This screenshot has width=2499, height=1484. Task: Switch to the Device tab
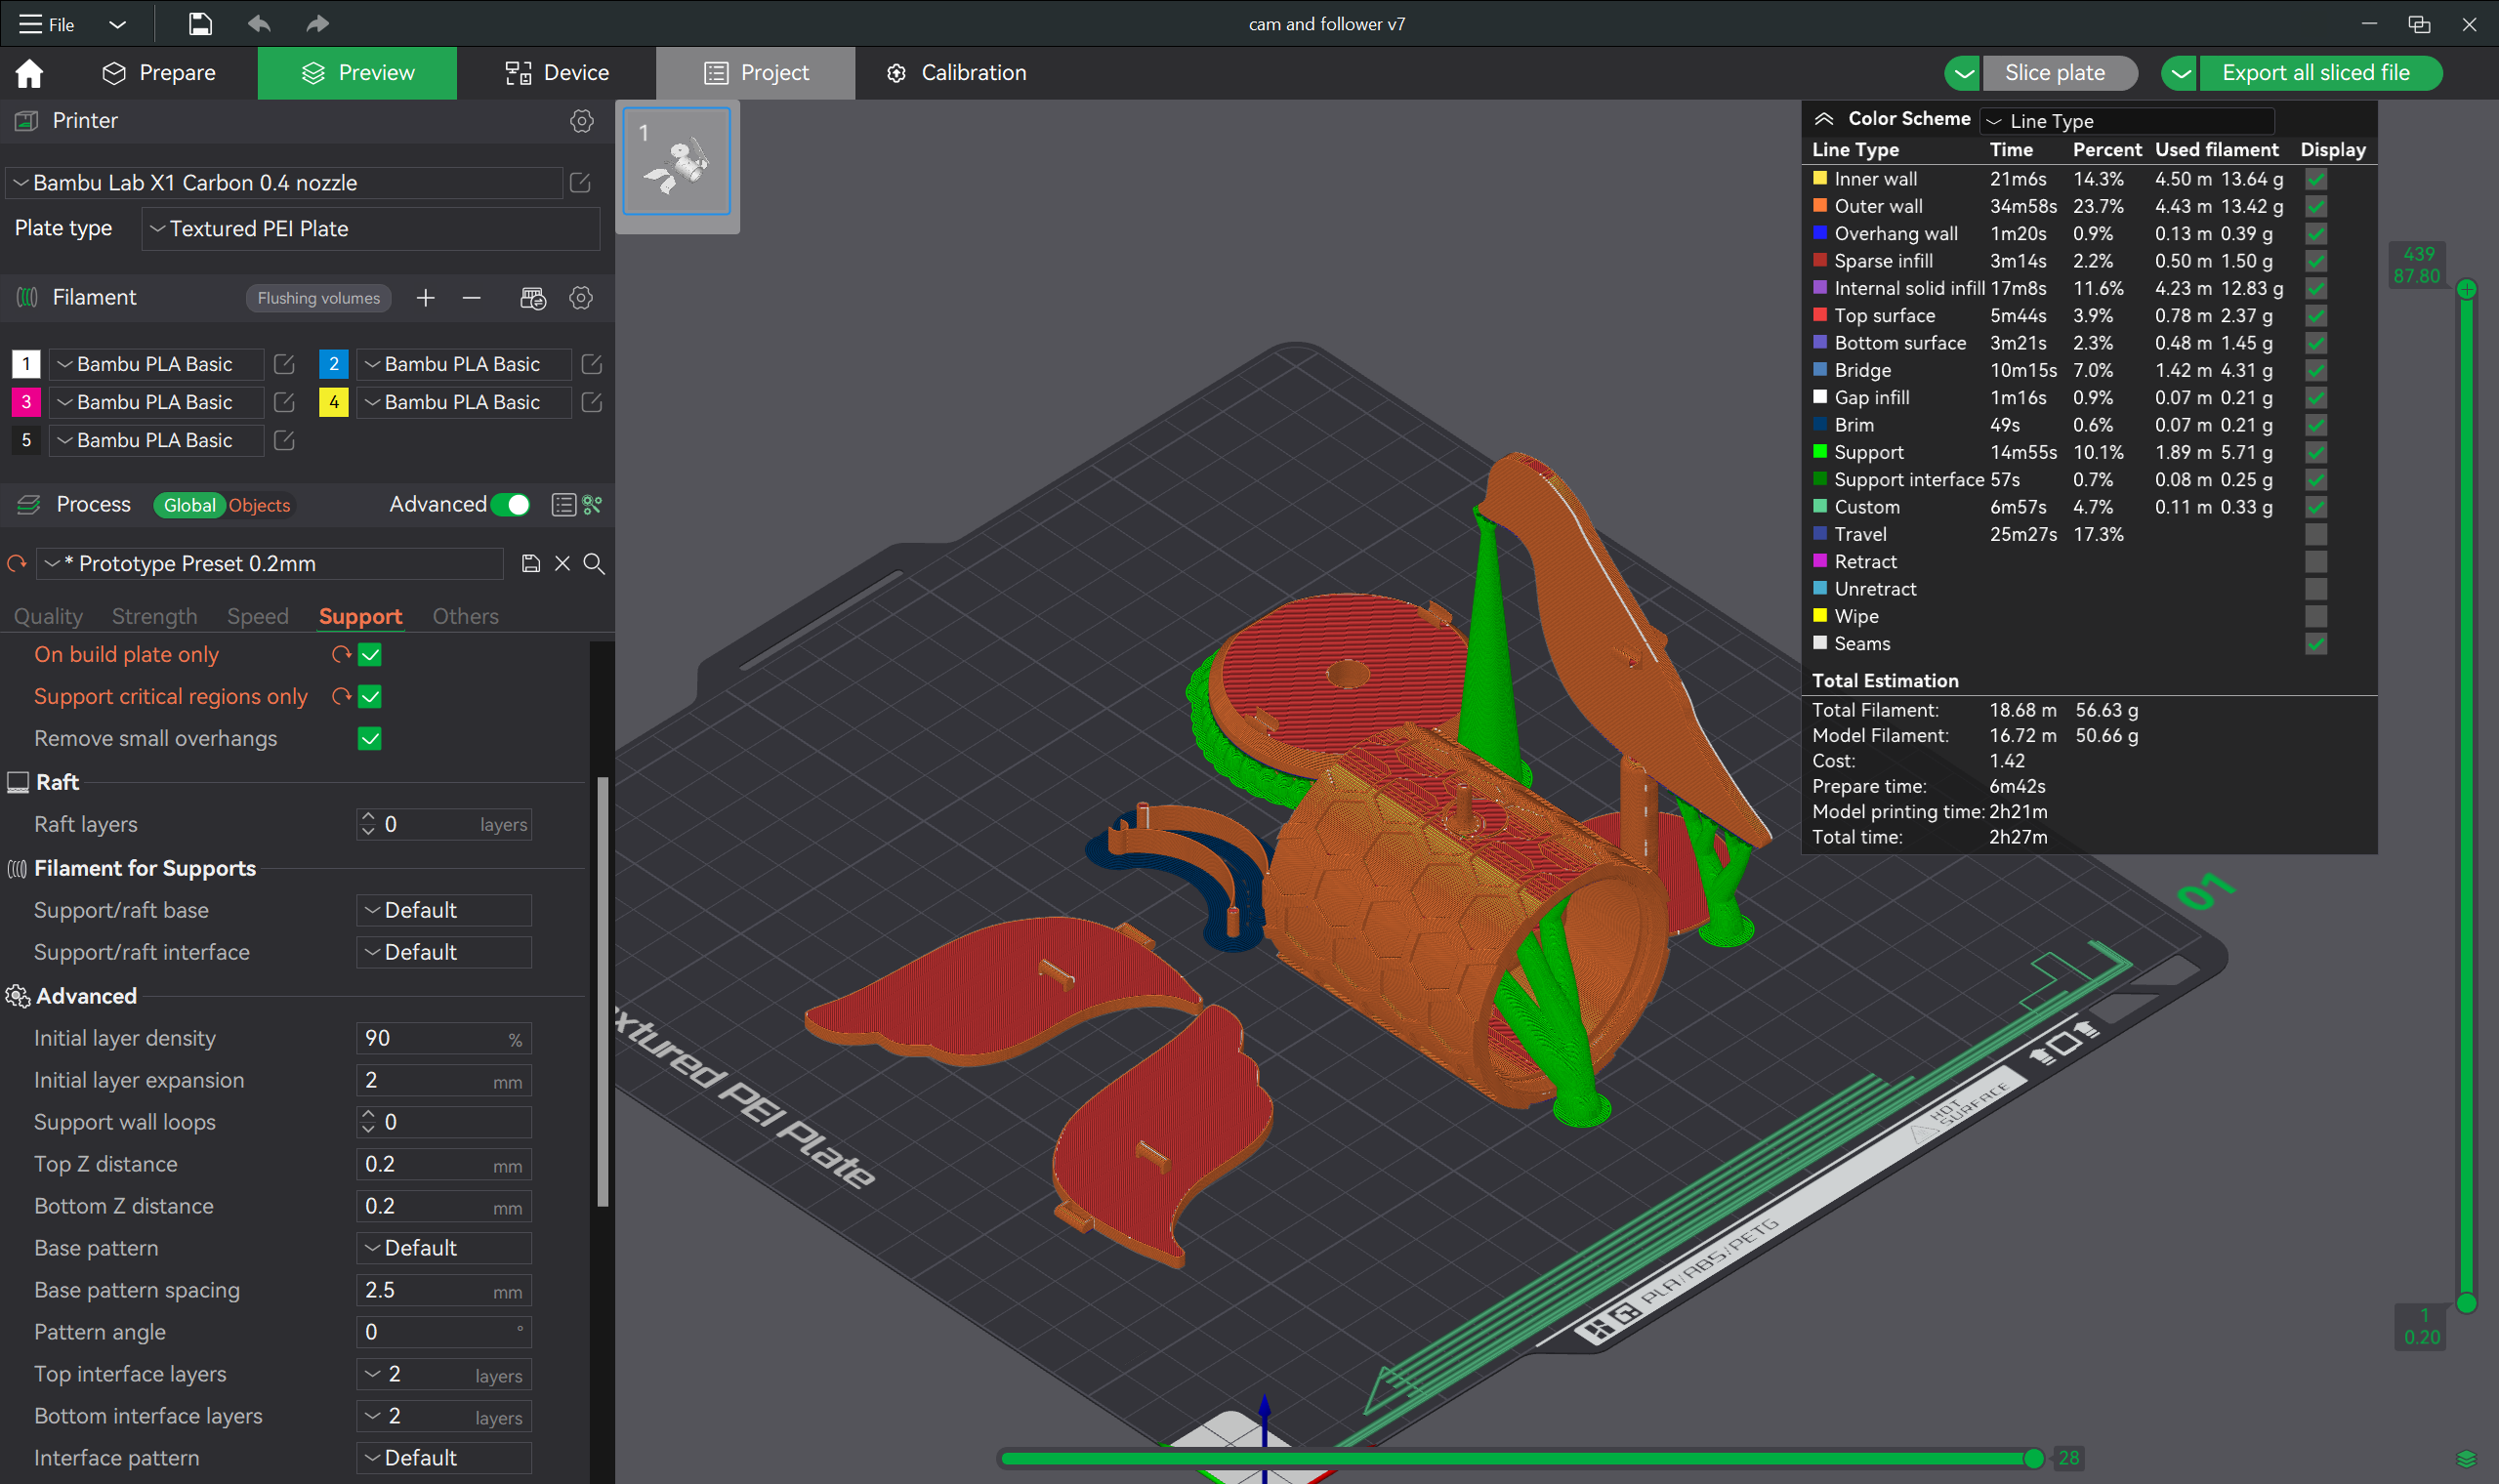coord(556,73)
